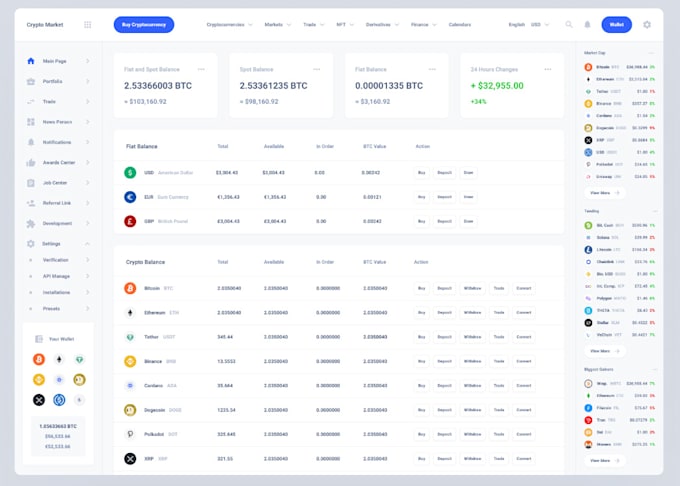Click the XRP icon in Your Wallet

[x=39, y=400]
